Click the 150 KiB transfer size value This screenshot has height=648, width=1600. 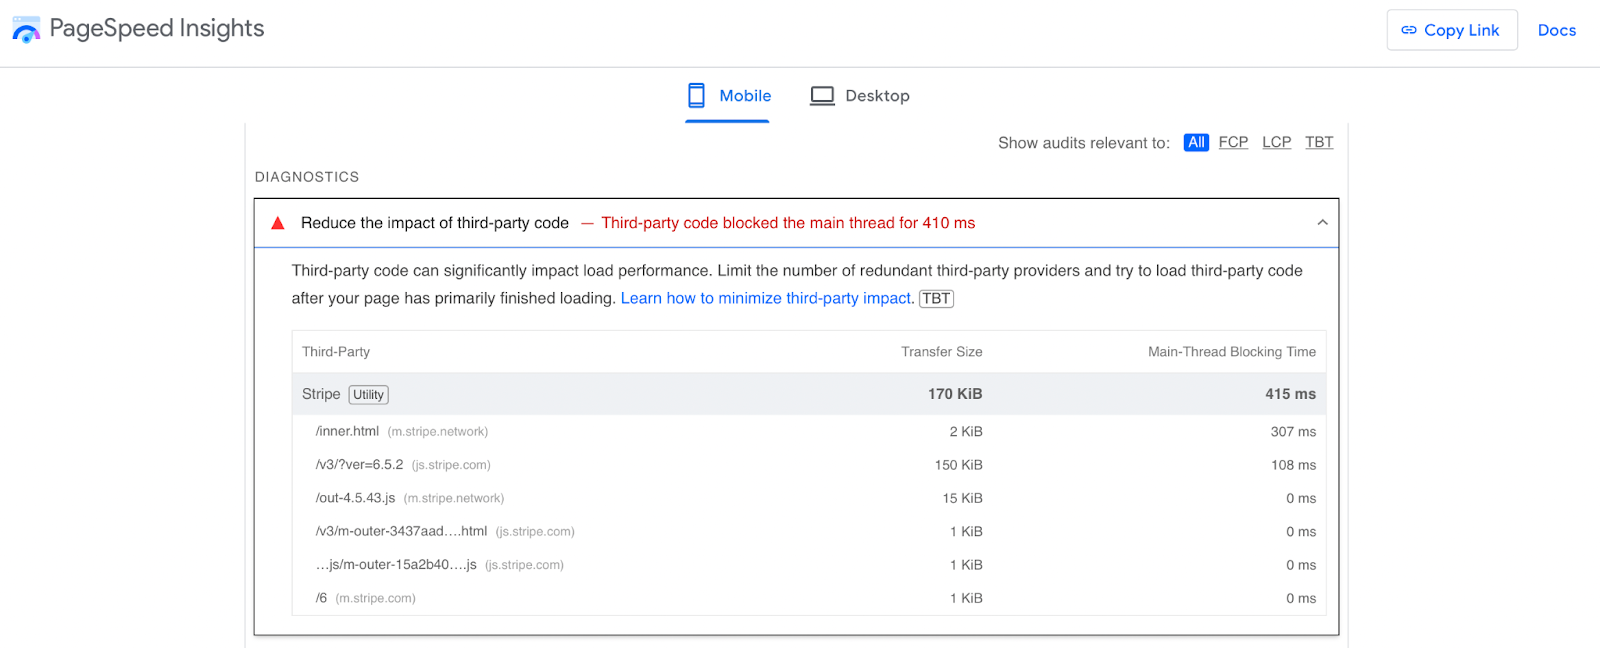pyautogui.click(x=959, y=465)
